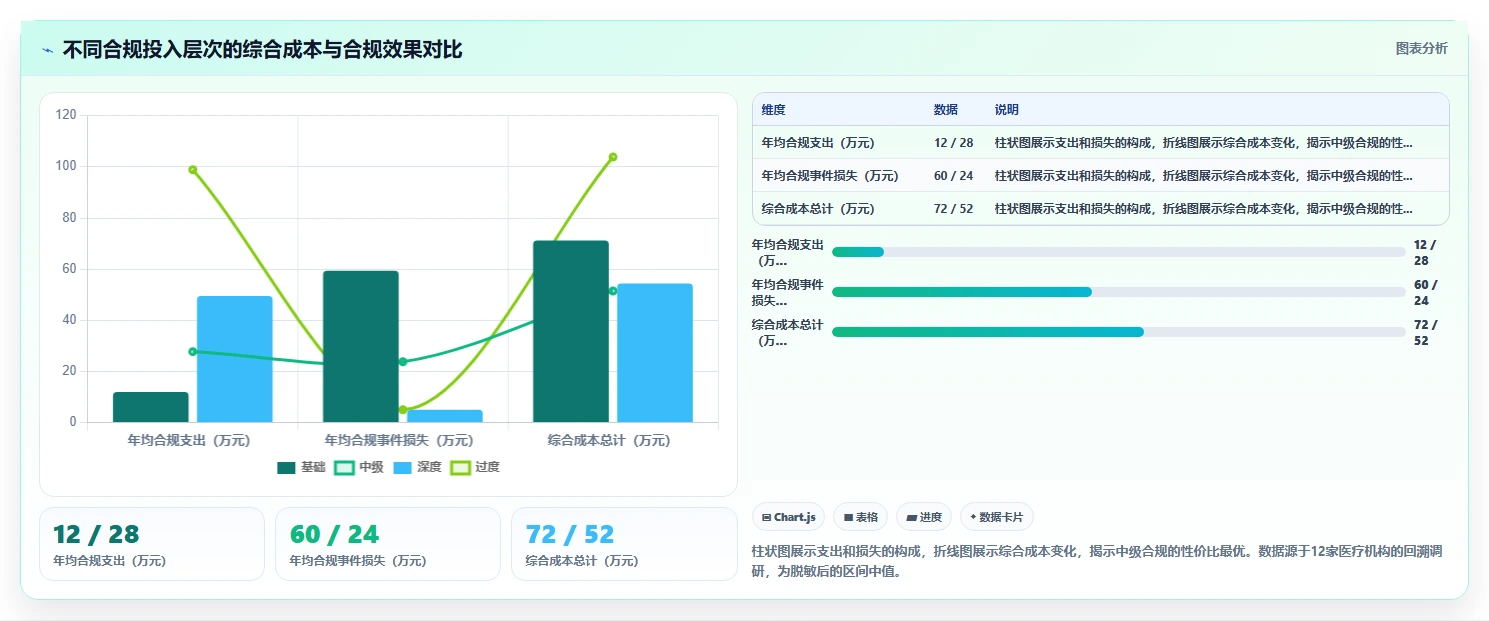Click the 深度 bar for 年均合规事件损失
This screenshot has width=1489, height=621.
click(445, 416)
